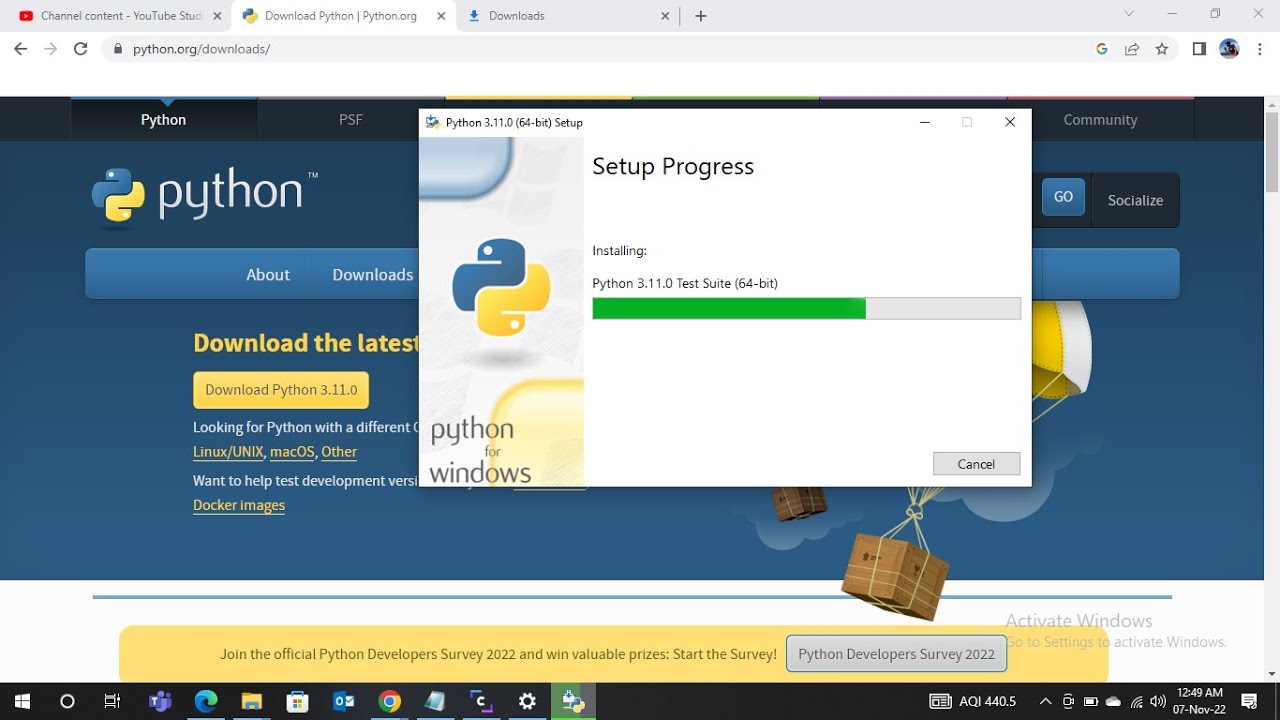The width and height of the screenshot is (1280, 720).
Task: Open Microsoft Store from taskbar
Action: click(x=298, y=701)
